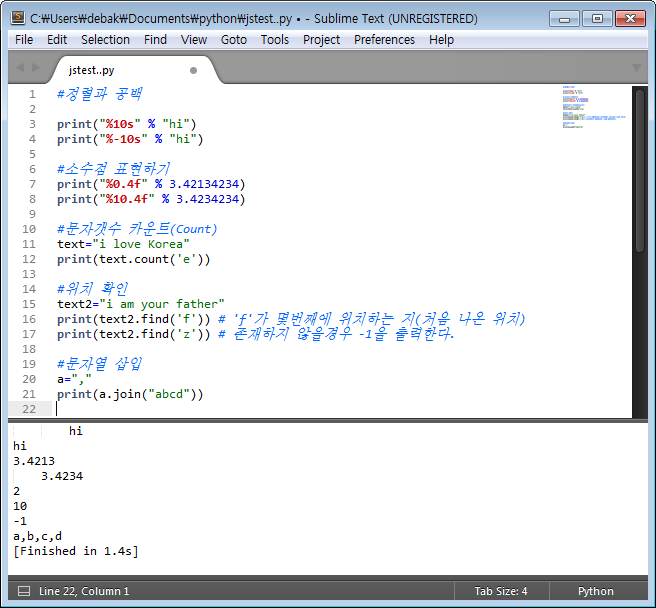Image resolution: width=656 pixels, height=608 pixels.
Task: Click the editor vertical scrollbar thumb
Action: (640, 171)
